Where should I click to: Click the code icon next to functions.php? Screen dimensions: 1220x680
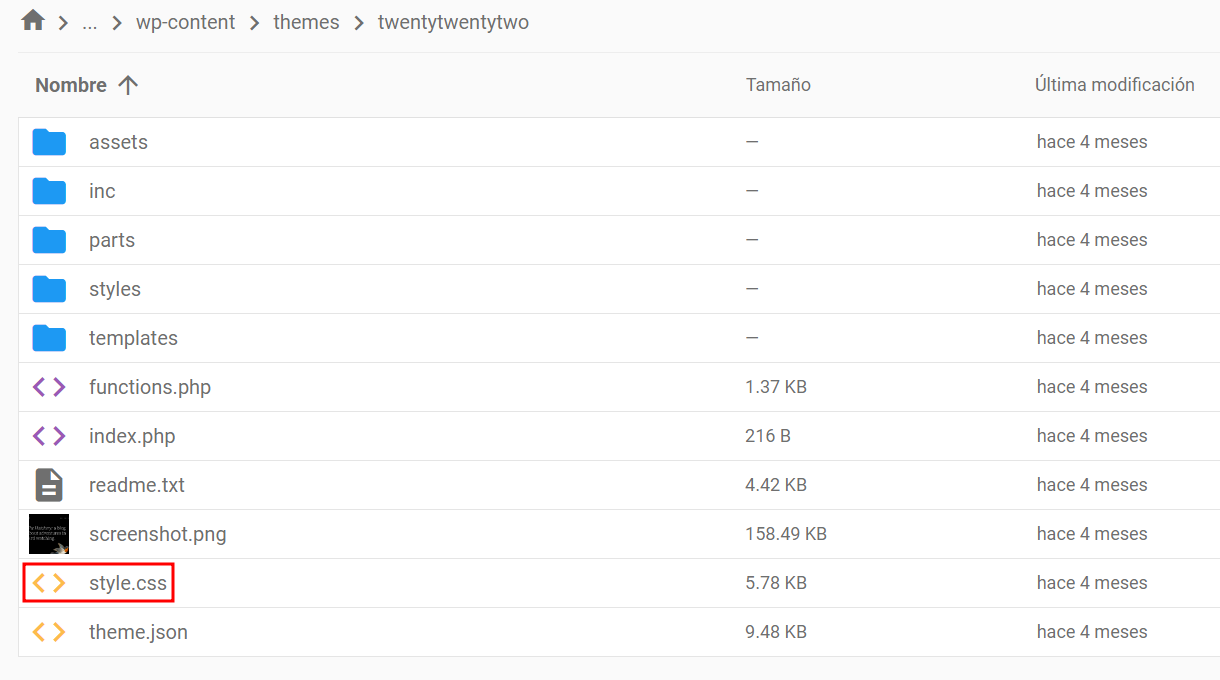pos(49,386)
